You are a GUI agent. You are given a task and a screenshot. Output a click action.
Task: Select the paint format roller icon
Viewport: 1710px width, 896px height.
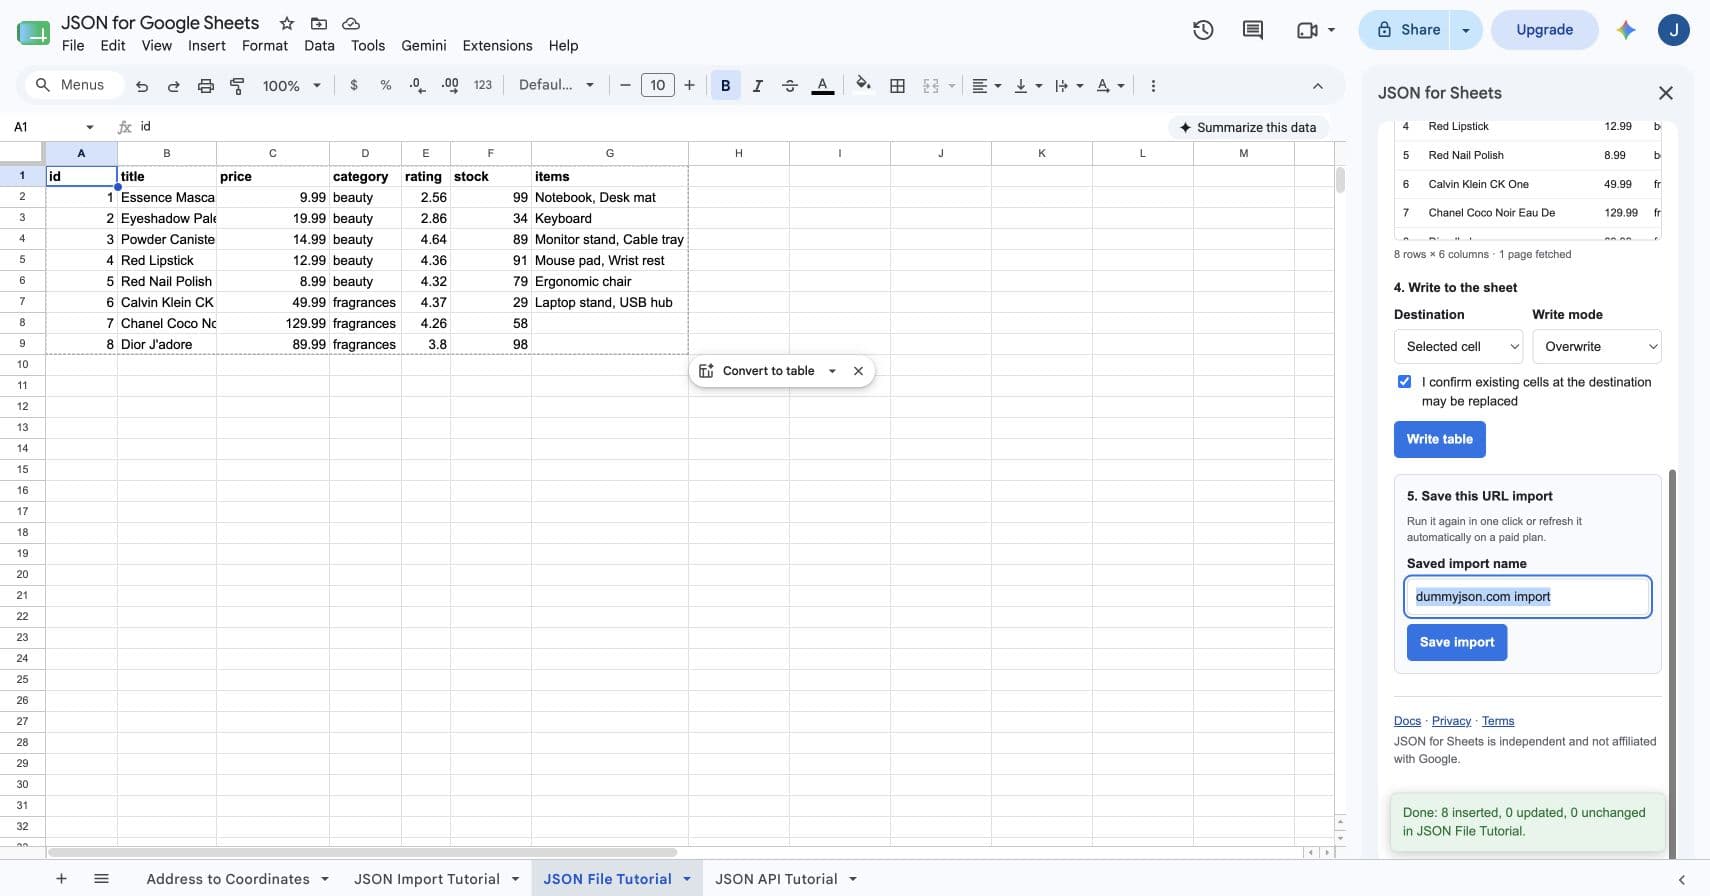pos(237,86)
